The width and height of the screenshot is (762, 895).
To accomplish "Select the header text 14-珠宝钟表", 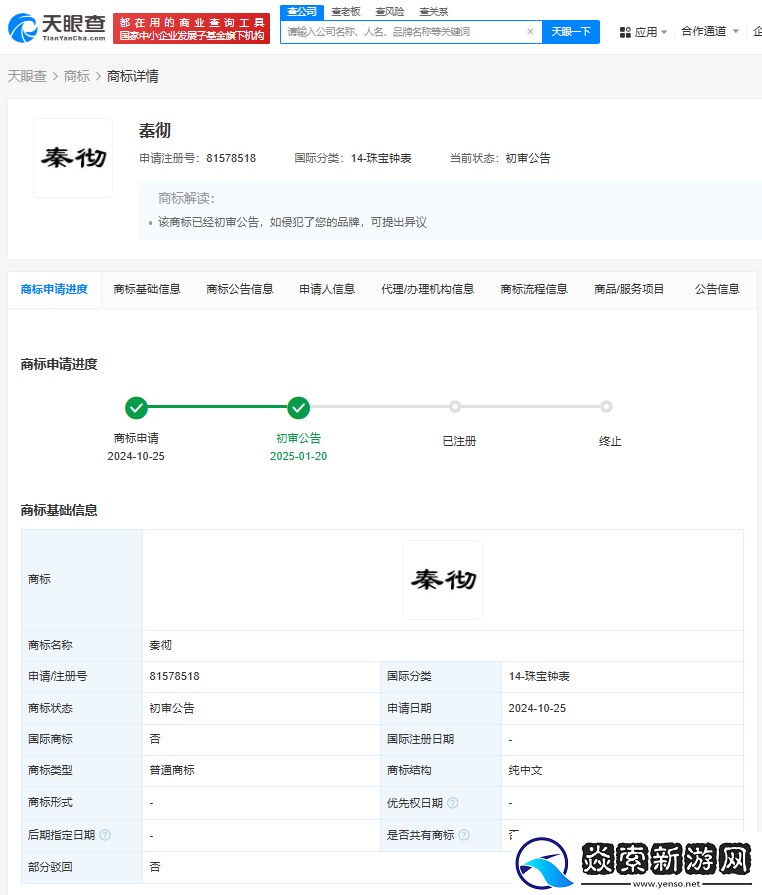I will pyautogui.click(x=381, y=158).
